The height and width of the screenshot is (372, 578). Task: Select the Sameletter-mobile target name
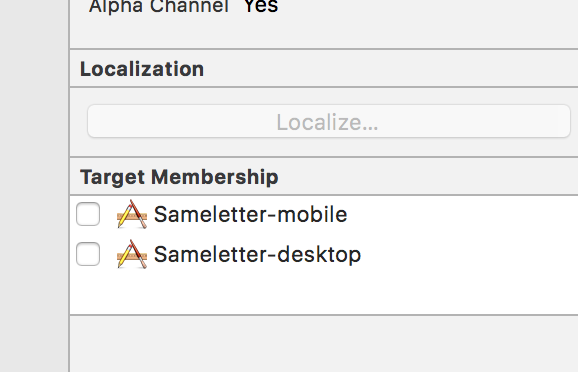251,214
